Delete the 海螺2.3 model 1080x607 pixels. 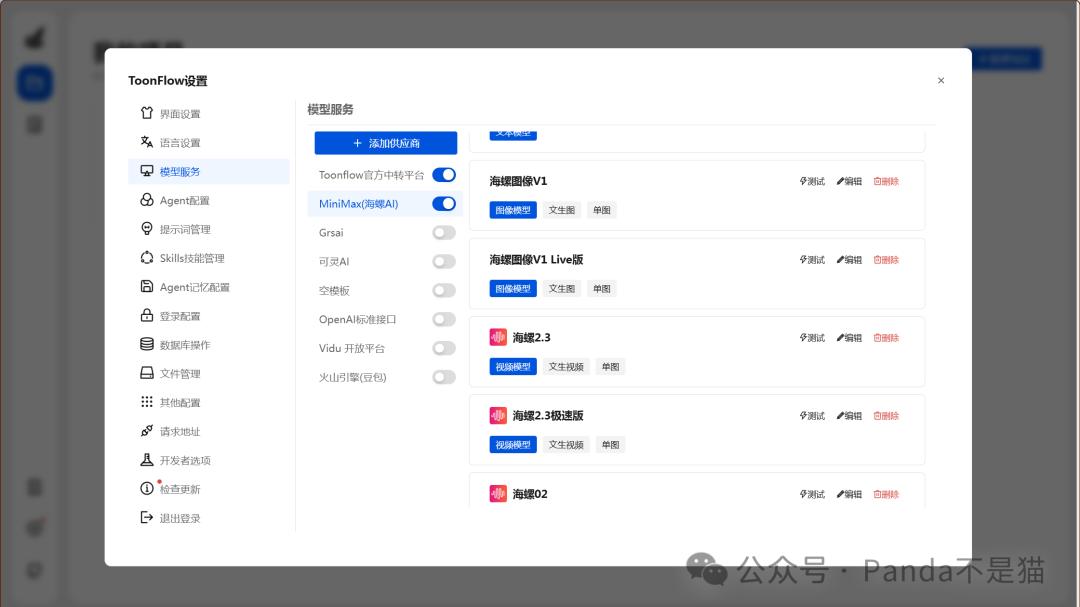coord(886,338)
